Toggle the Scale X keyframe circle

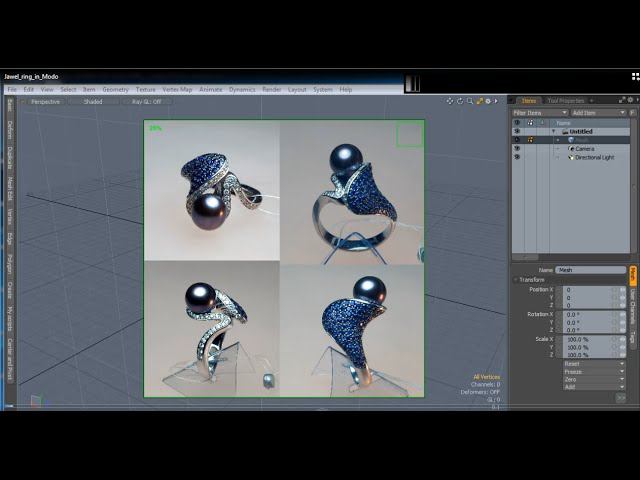pyautogui.click(x=615, y=339)
